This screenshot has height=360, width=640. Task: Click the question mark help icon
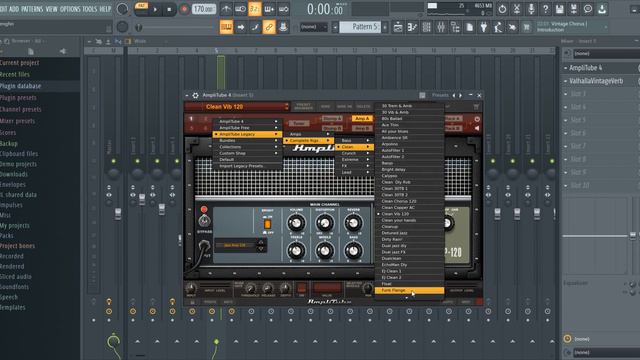click(545, 9)
